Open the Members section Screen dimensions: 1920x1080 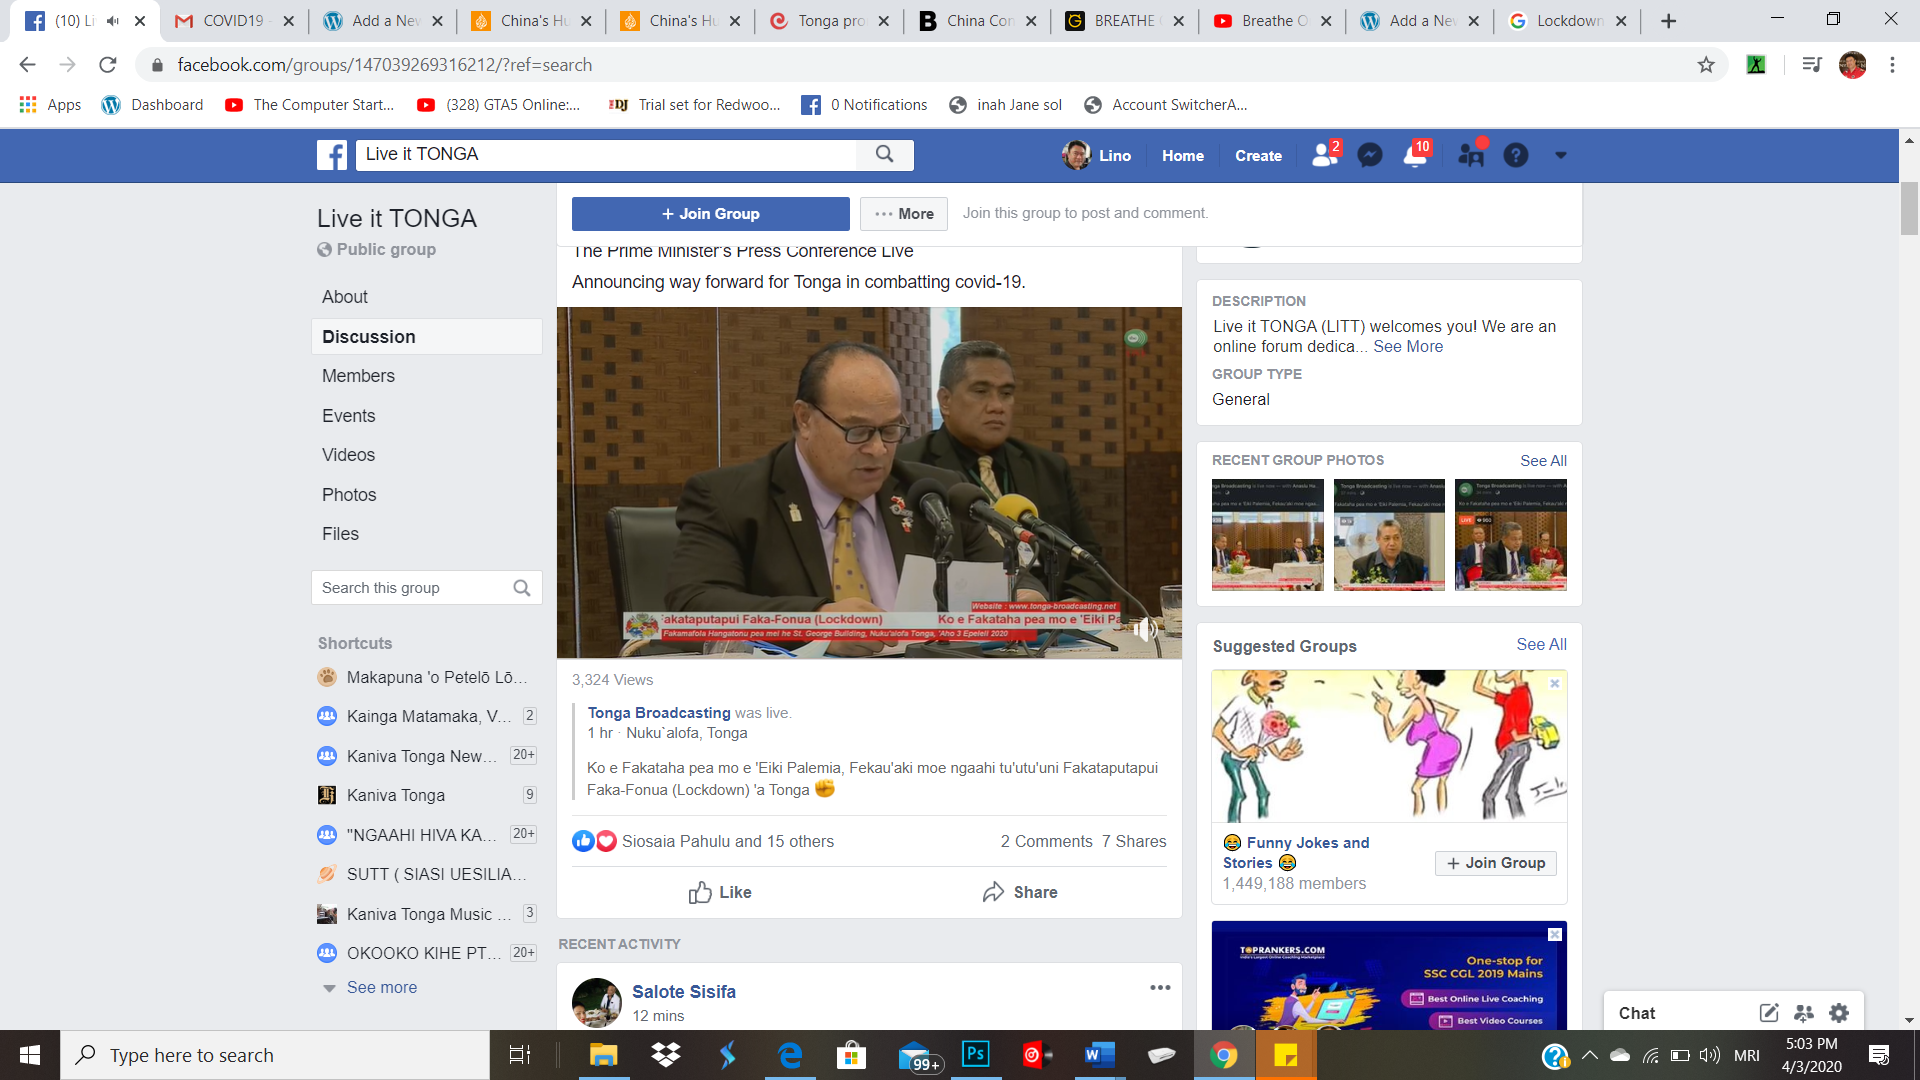[x=358, y=376]
